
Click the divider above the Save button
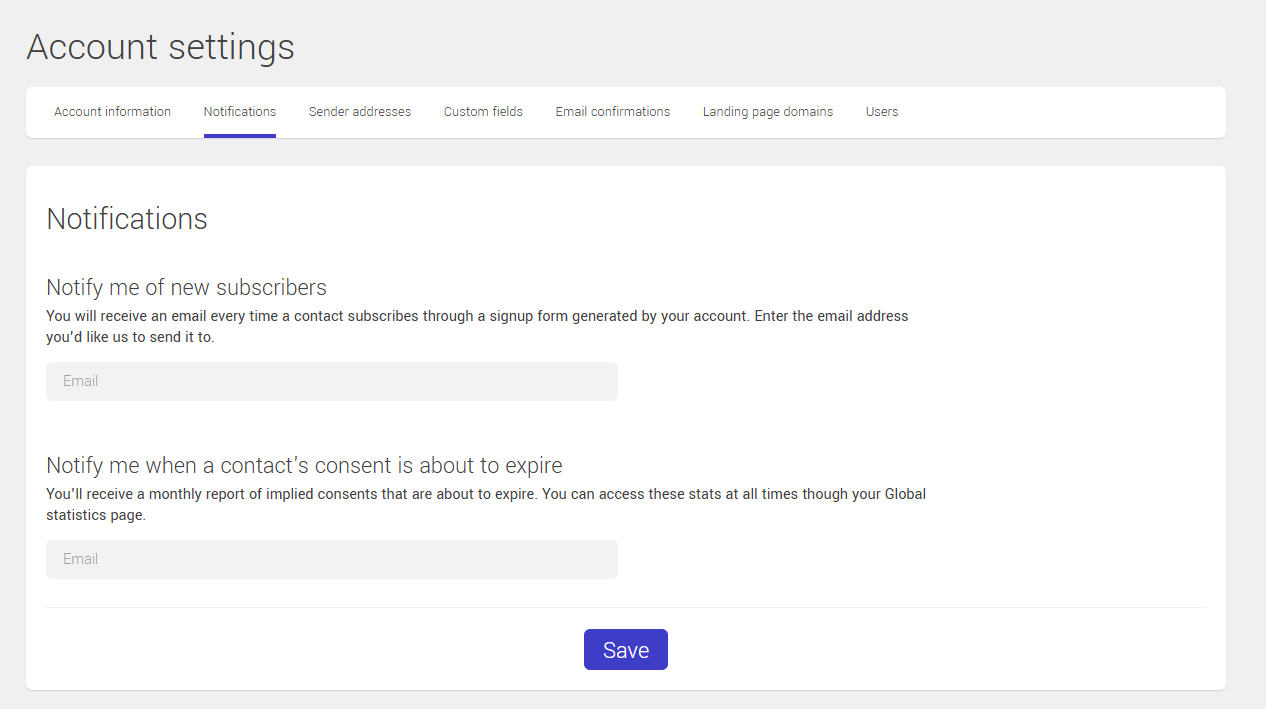625,606
